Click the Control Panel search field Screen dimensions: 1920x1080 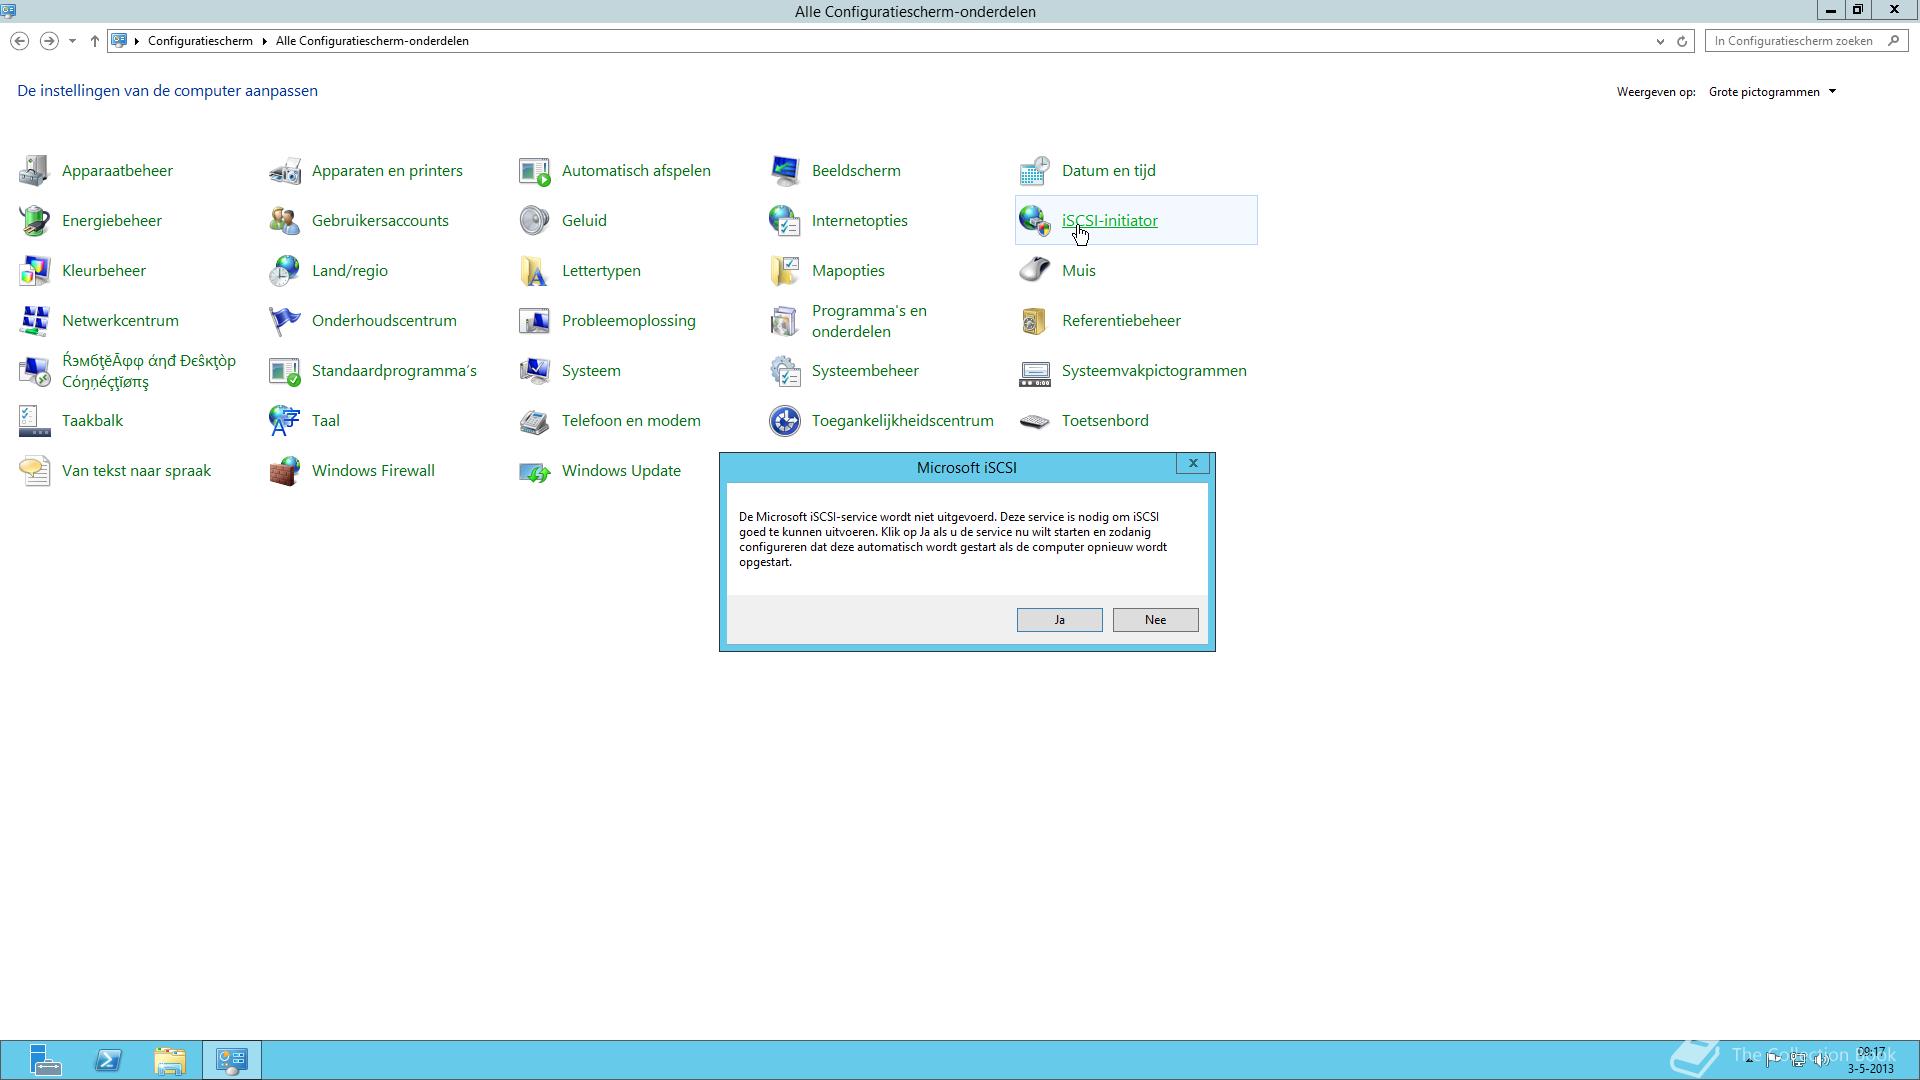point(1805,41)
